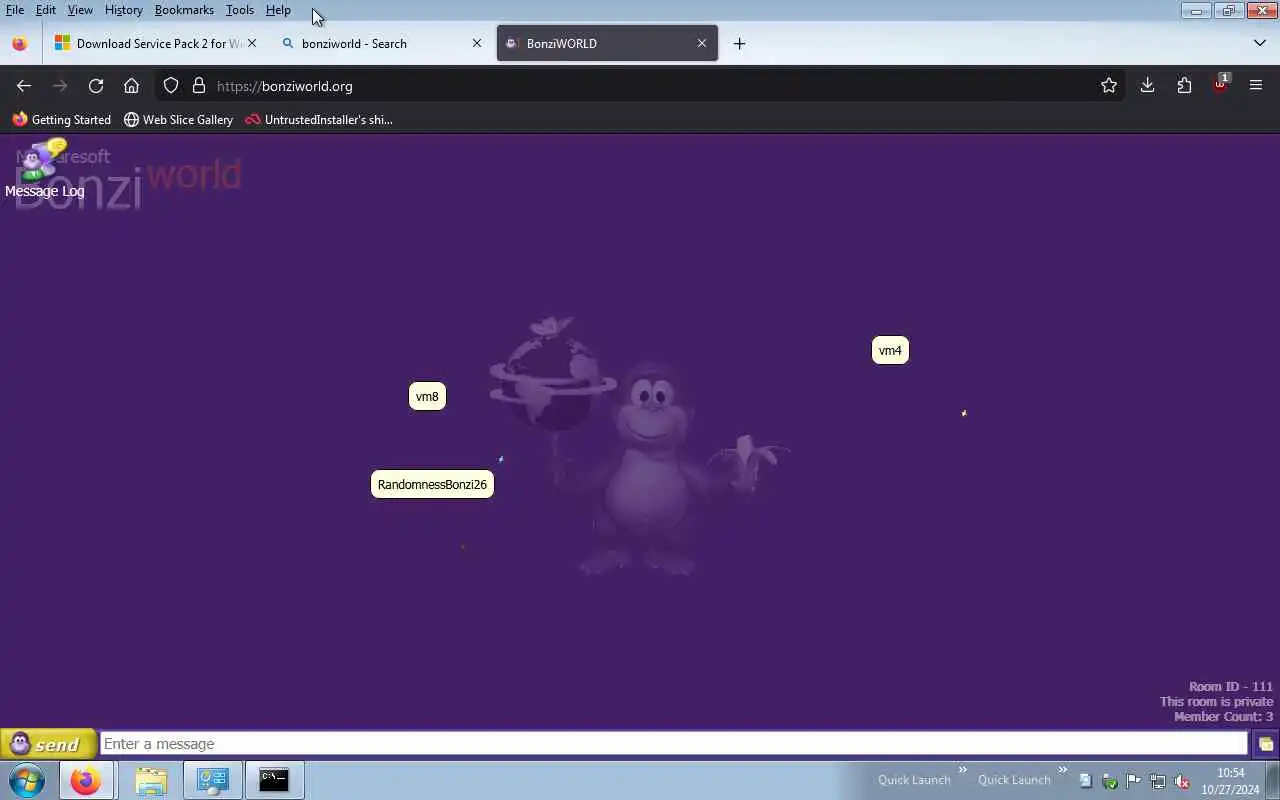Open the Help menu
This screenshot has width=1280, height=800.
coord(278,10)
